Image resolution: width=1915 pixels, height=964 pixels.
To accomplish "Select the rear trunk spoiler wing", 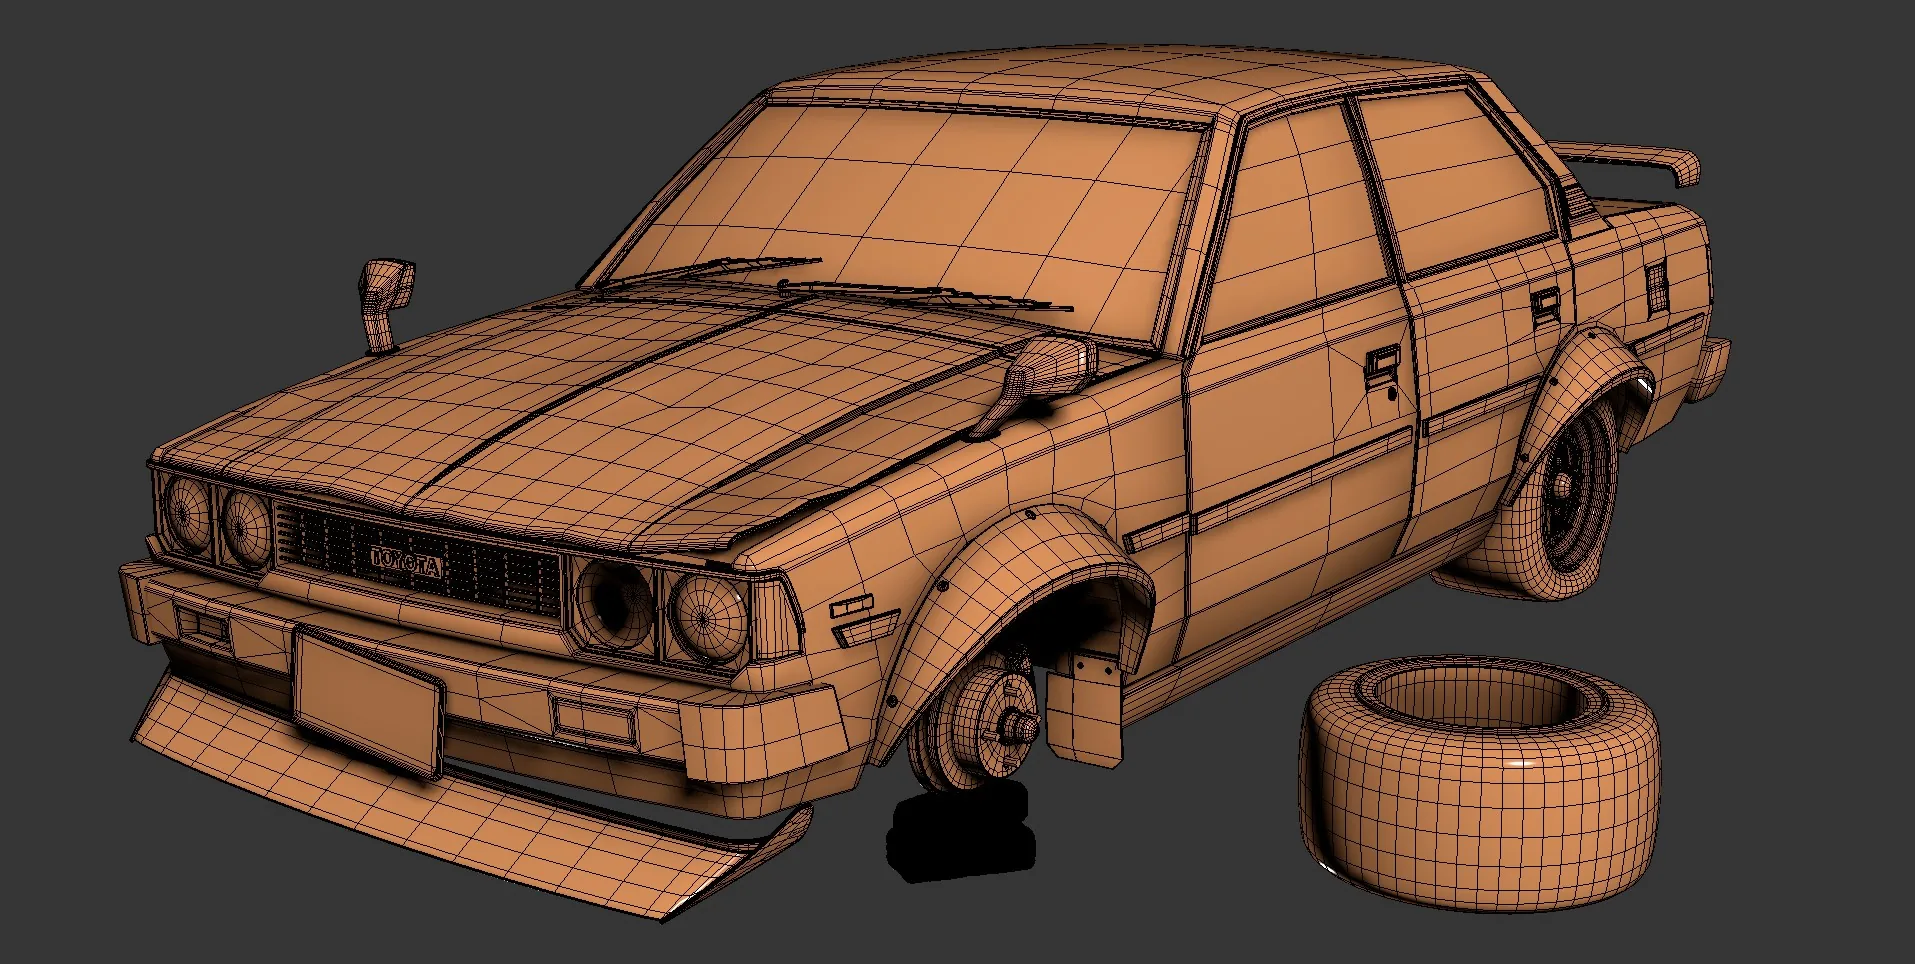I will click(1628, 164).
